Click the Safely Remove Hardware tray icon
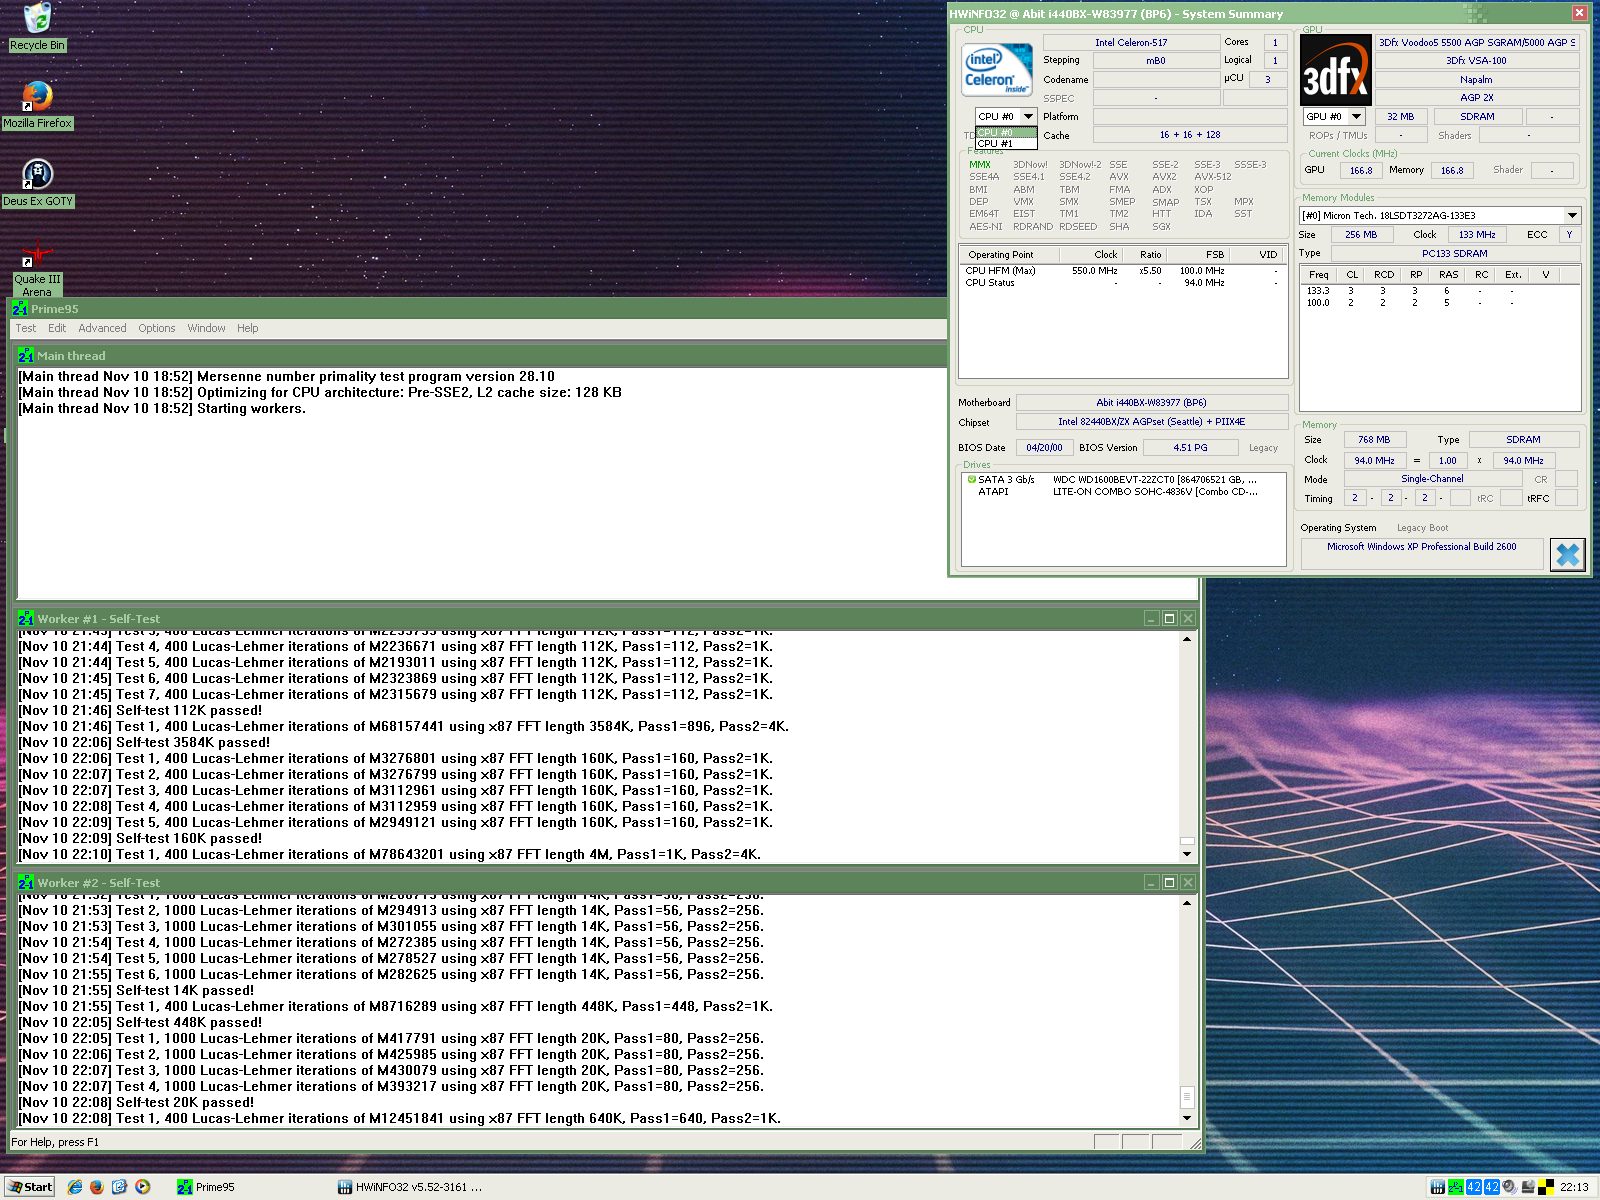The width and height of the screenshot is (1600, 1200). tap(1528, 1187)
